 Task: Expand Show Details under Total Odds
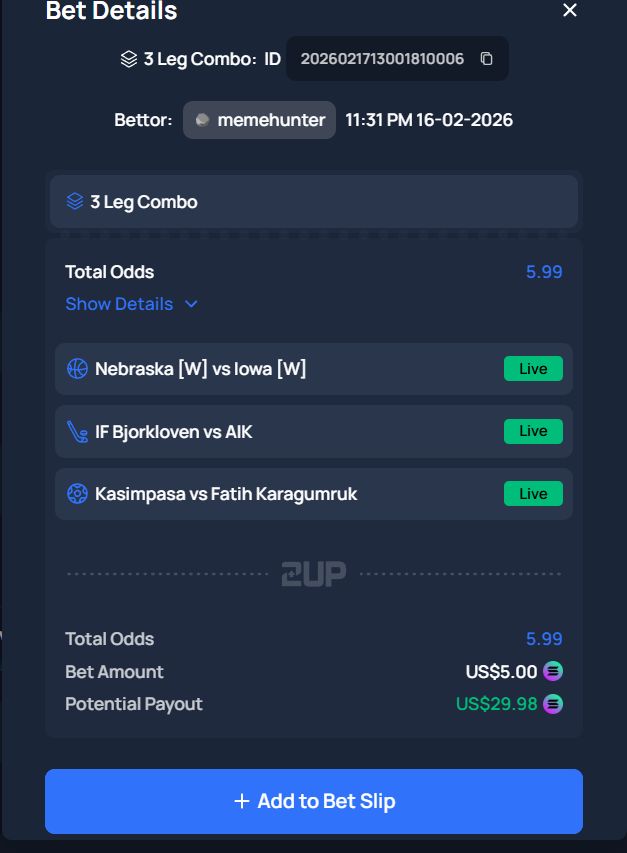(x=119, y=304)
